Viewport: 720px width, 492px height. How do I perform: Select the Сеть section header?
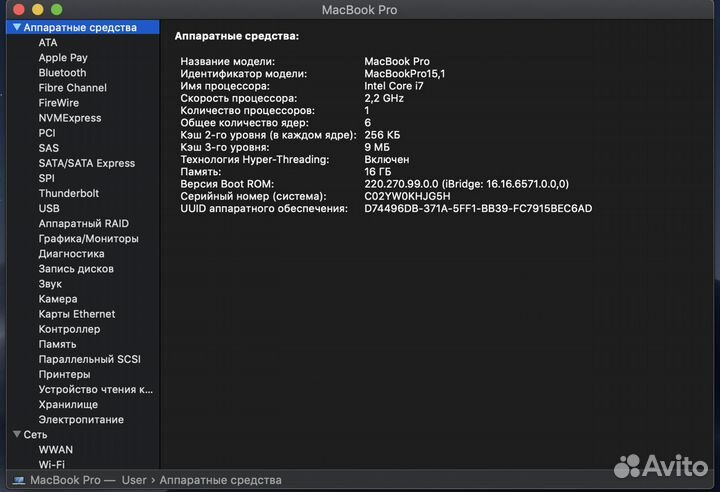[35, 435]
